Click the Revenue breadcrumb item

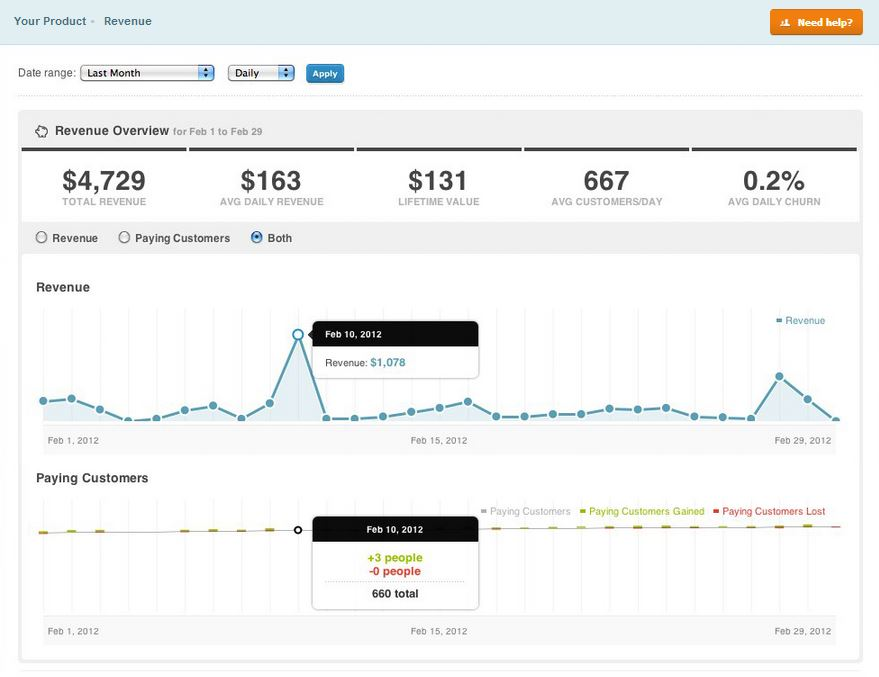pyautogui.click(x=128, y=21)
